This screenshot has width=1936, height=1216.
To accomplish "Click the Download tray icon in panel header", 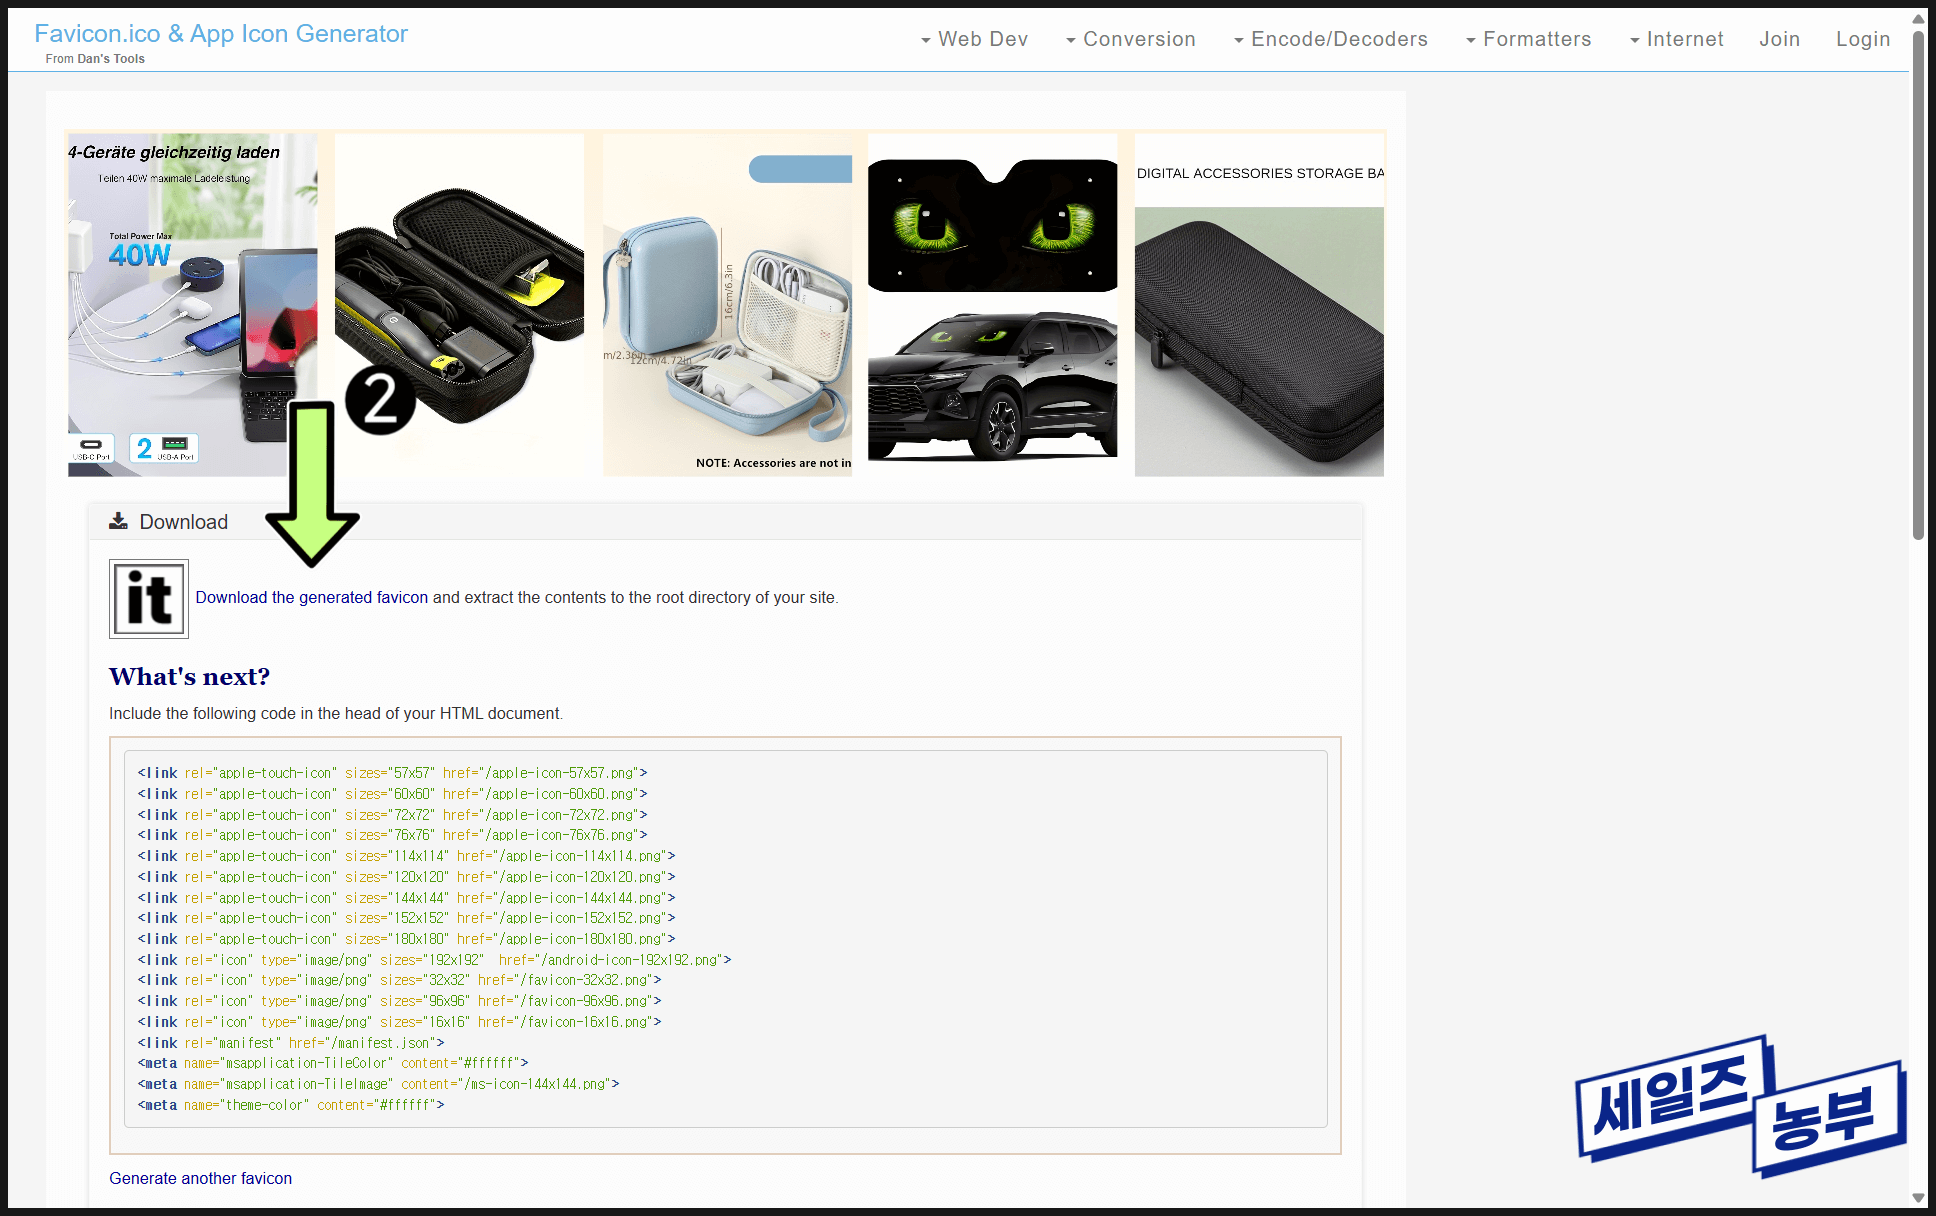I will pyautogui.click(x=118, y=521).
